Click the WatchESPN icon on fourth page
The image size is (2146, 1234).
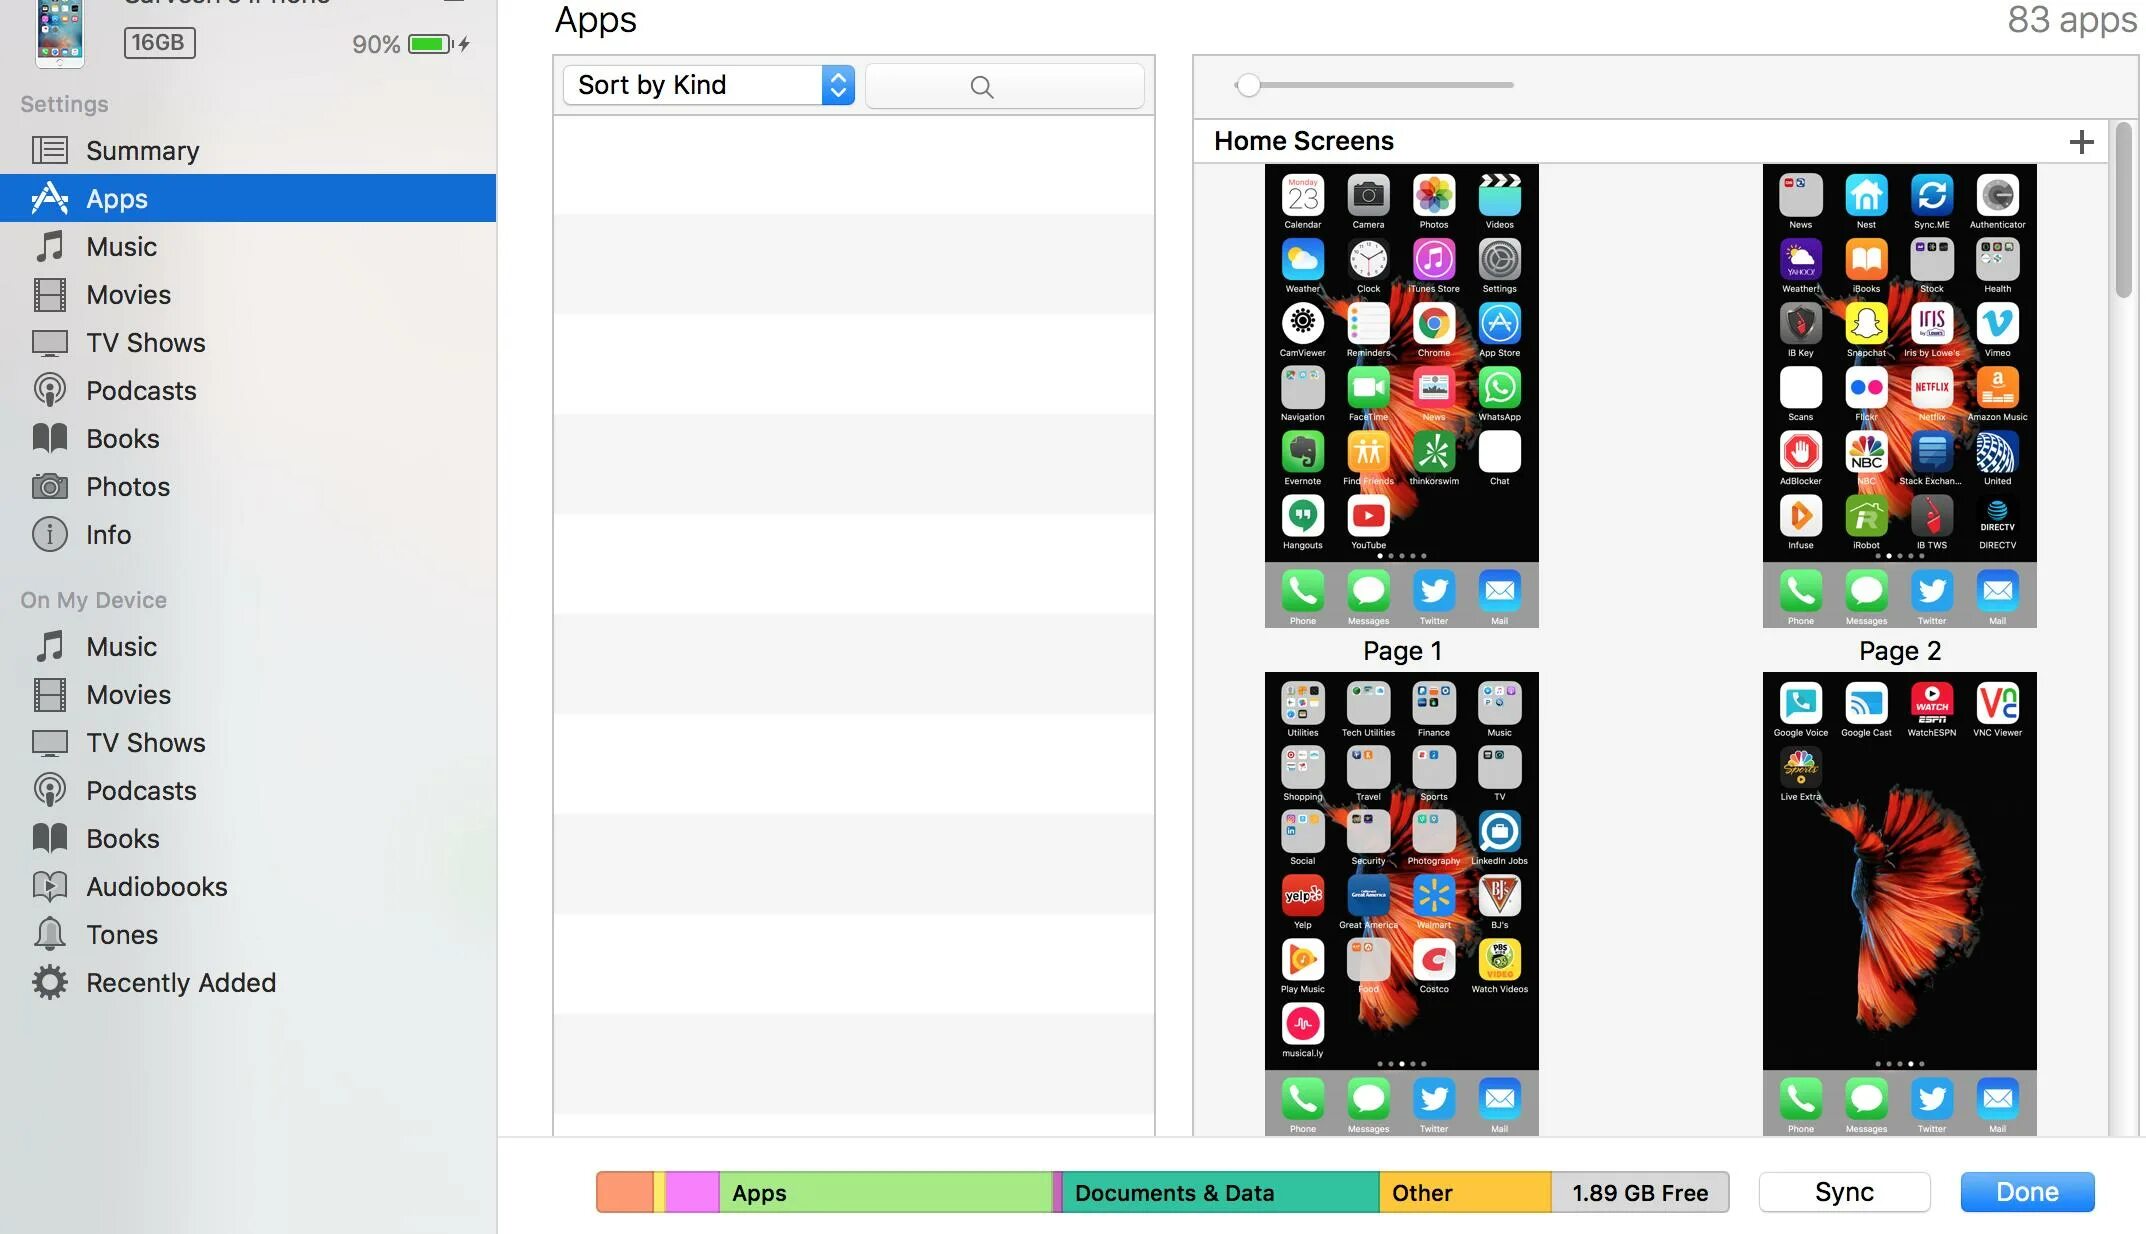click(x=1931, y=704)
